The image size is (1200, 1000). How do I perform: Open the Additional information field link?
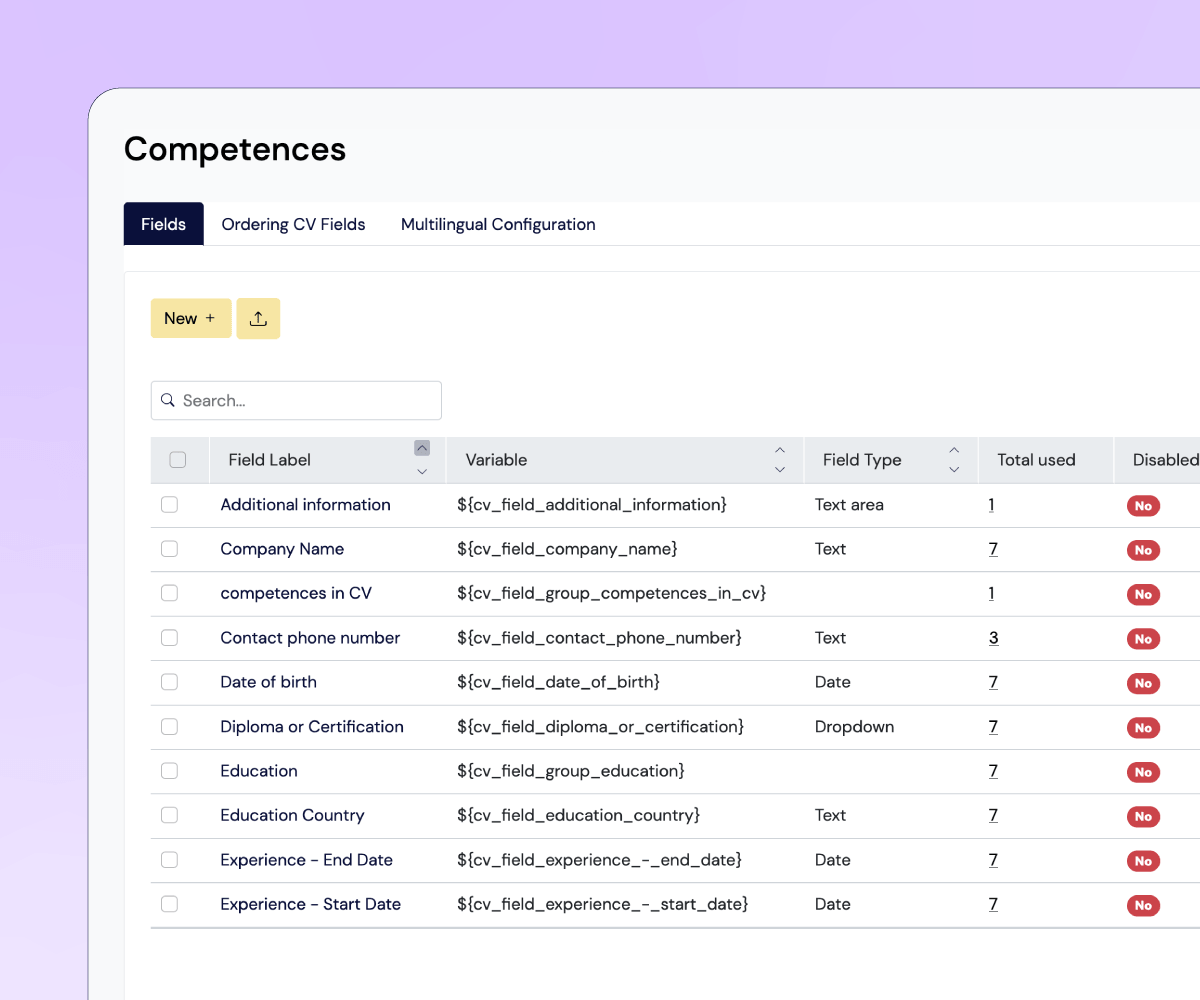tap(305, 505)
